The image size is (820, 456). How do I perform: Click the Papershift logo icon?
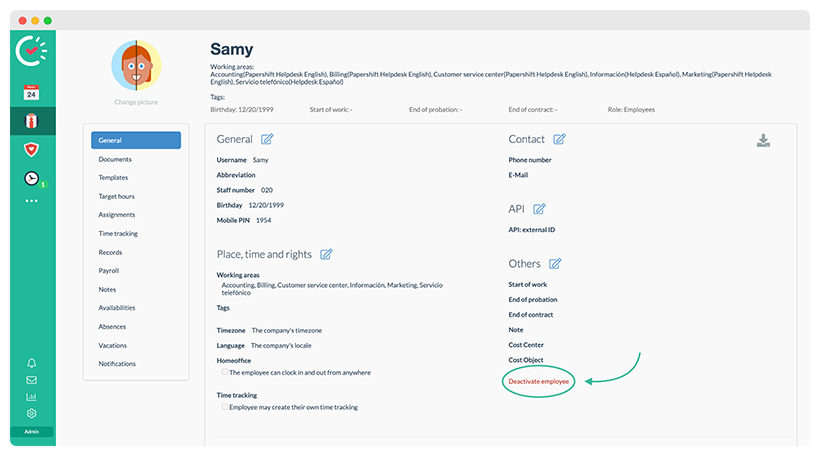pyautogui.click(x=31, y=51)
